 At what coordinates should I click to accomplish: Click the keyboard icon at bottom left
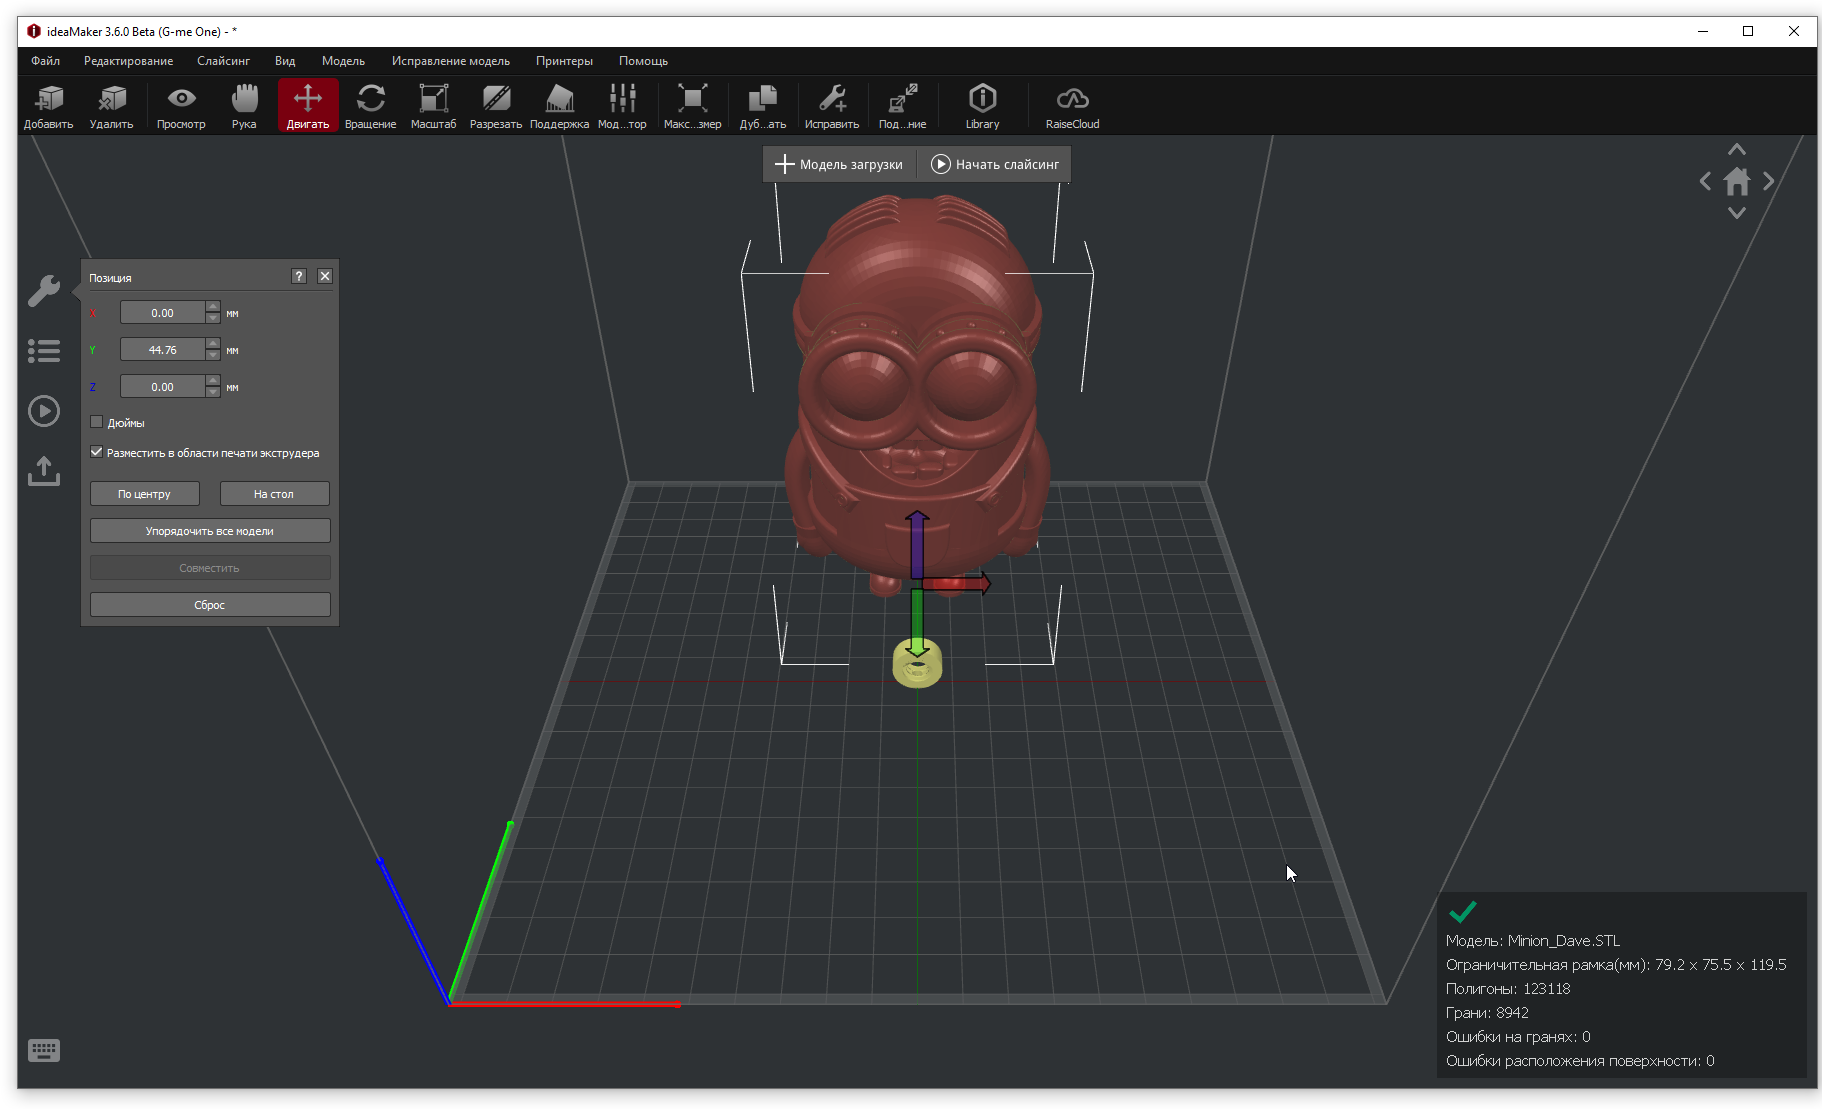coord(44,1050)
